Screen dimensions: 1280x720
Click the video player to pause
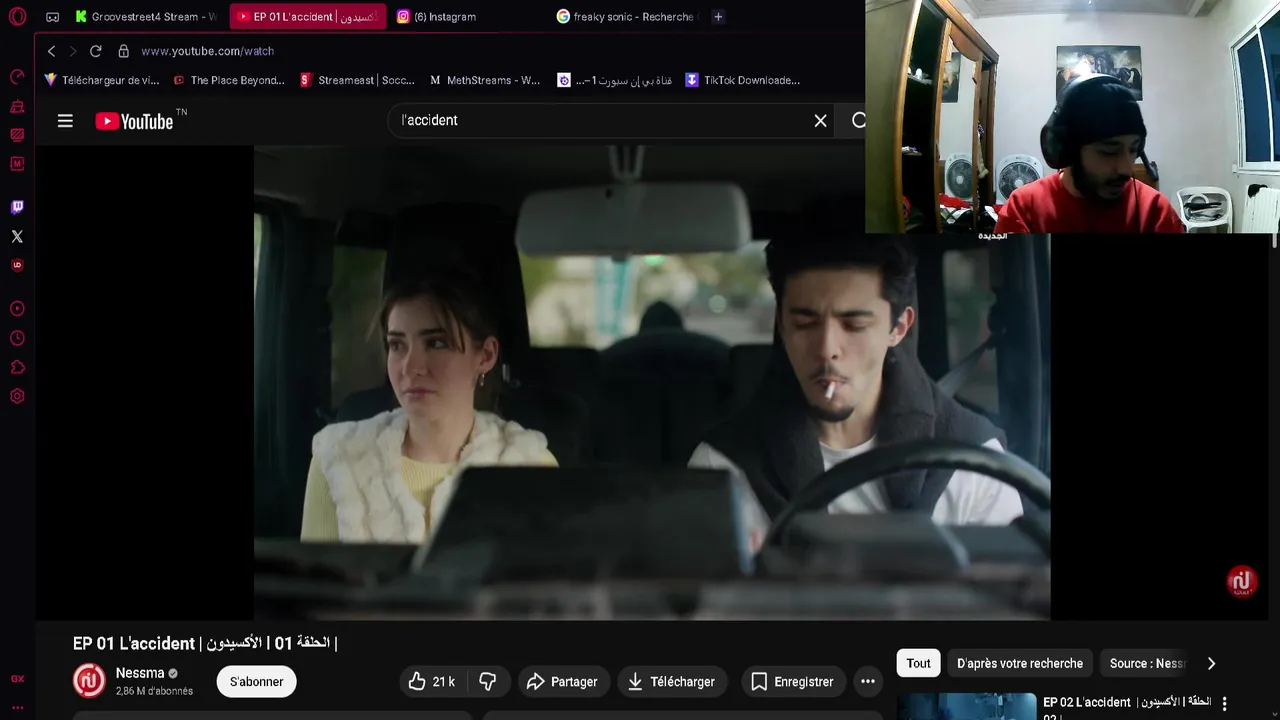[651, 383]
